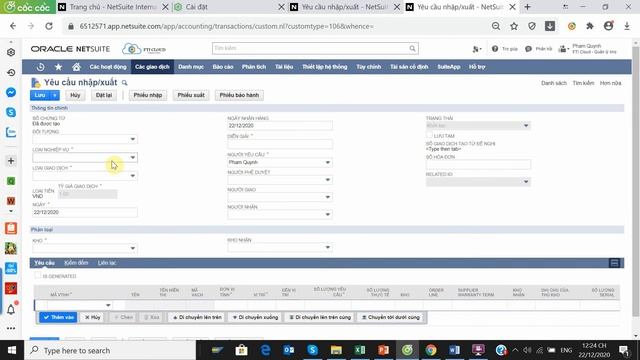Click the NGÀY NHẬN HÀNG date field

[x=280, y=126]
